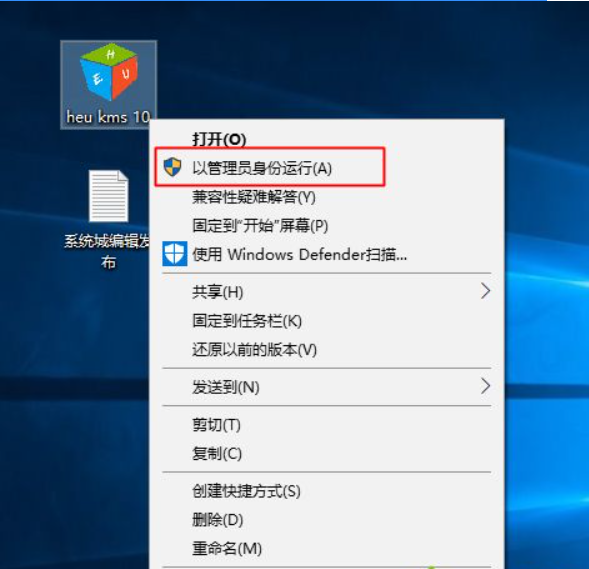Click the Windows Defender shield icon
Screen dimensions: 589x569
(175, 254)
